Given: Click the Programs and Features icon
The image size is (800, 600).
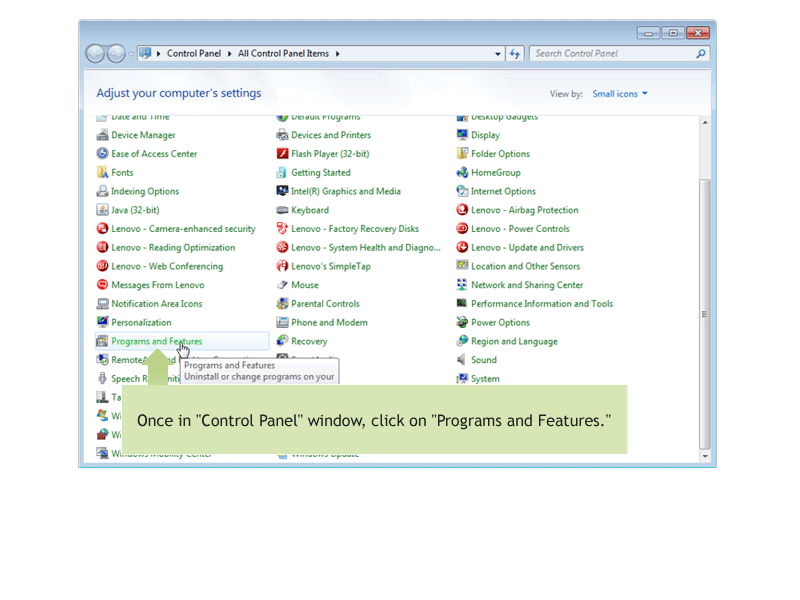Looking at the screenshot, I should 103,341.
